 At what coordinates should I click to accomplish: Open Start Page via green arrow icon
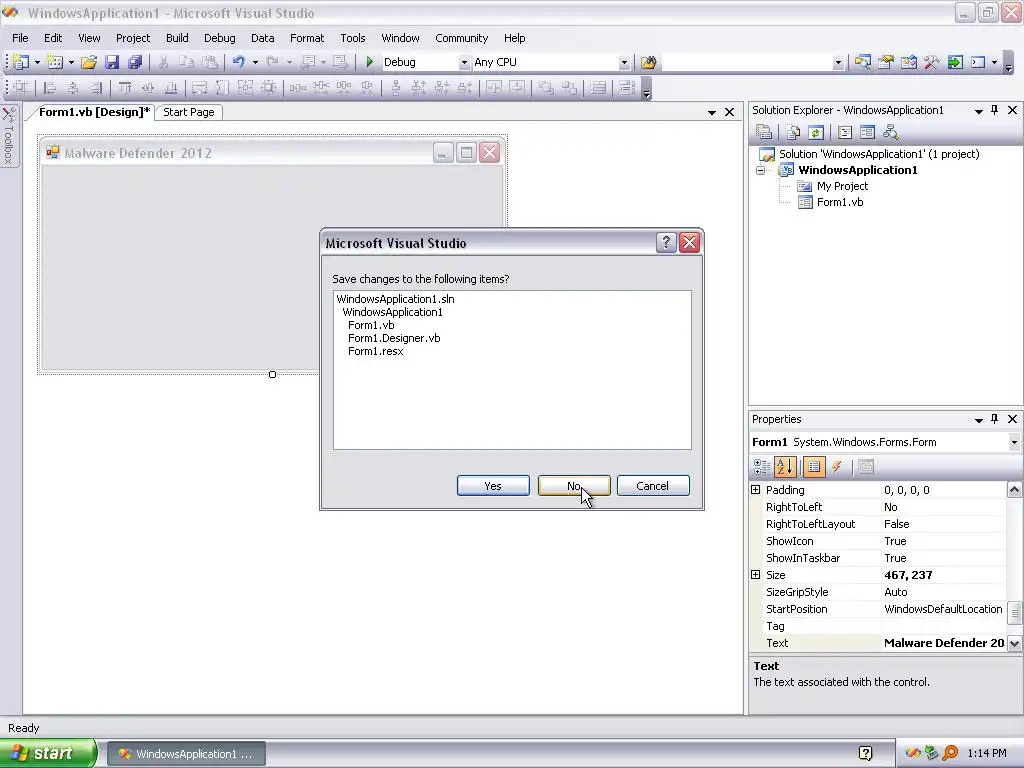[x=955, y=62]
